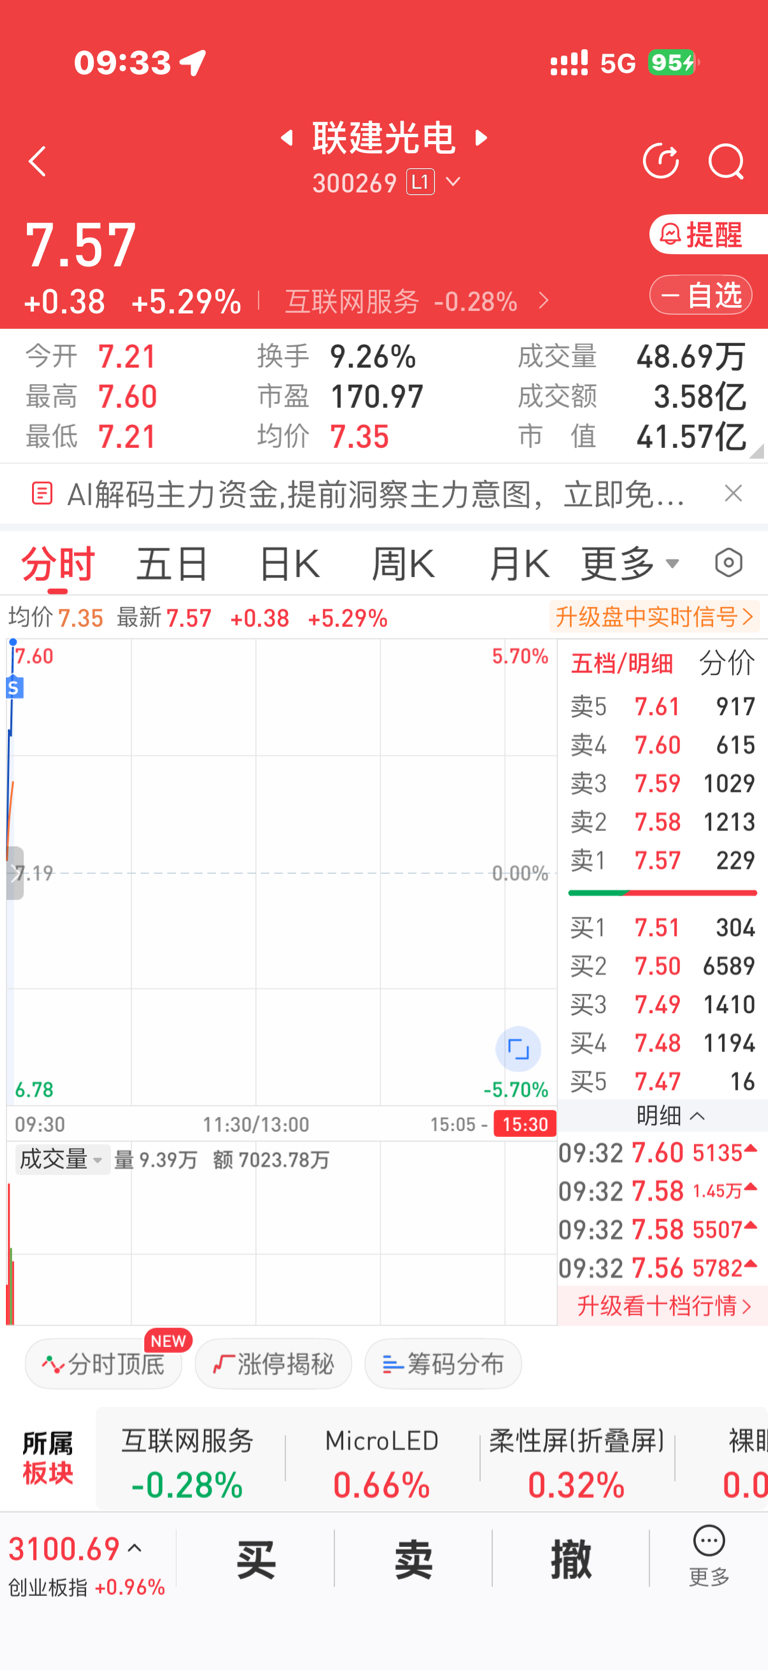Tap the 换手 9.26% value
Image resolution: width=768 pixels, height=1670 pixels.
[x=373, y=357]
